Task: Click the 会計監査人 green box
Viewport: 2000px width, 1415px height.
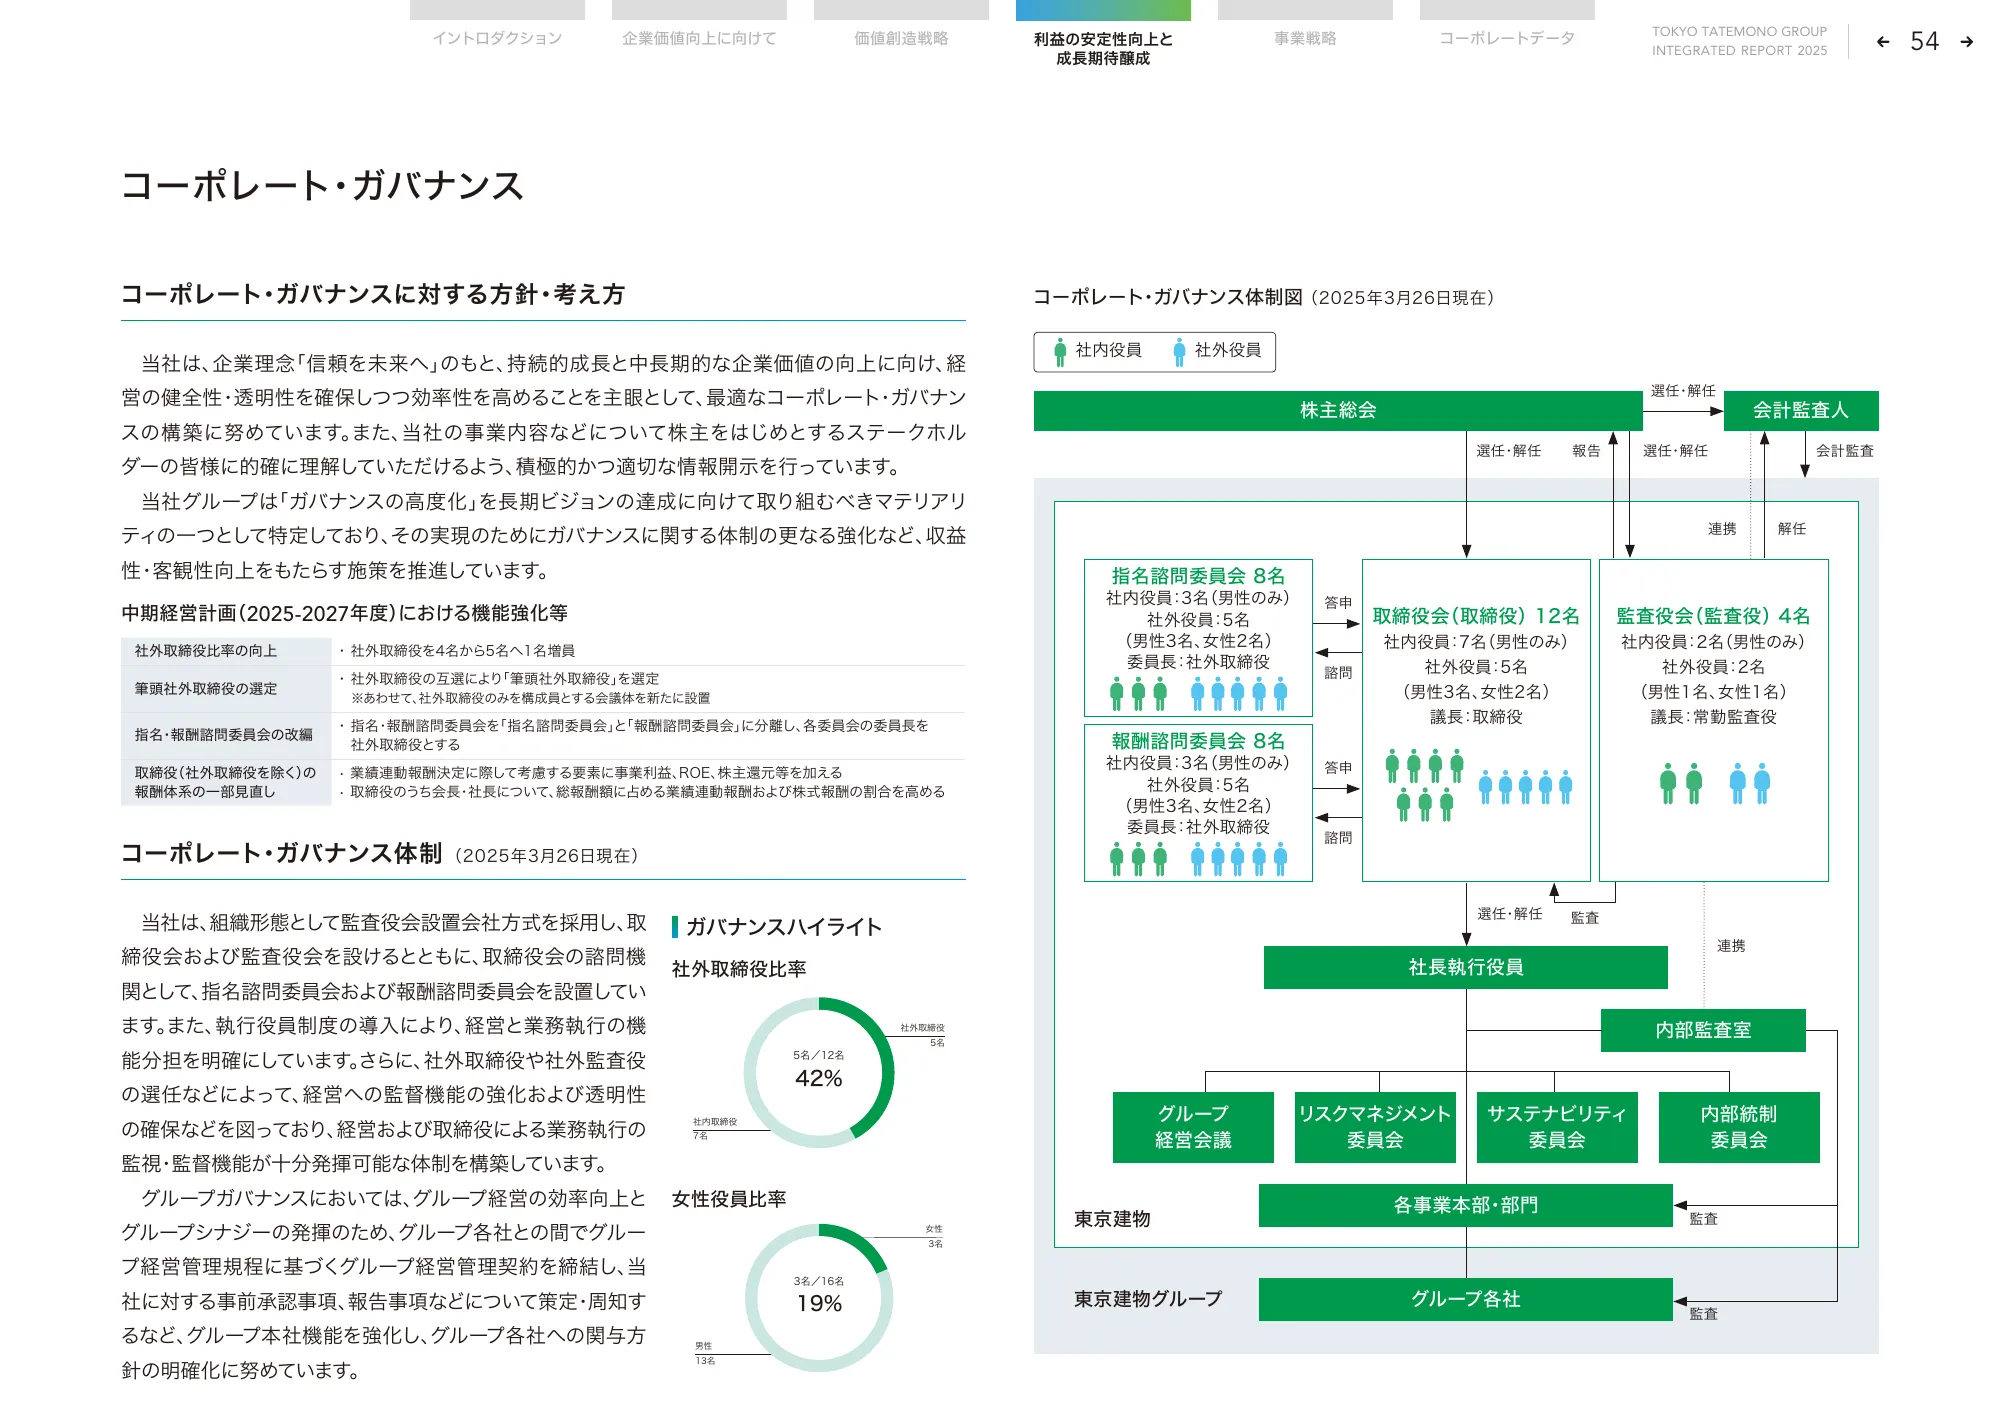Action: coord(1800,410)
